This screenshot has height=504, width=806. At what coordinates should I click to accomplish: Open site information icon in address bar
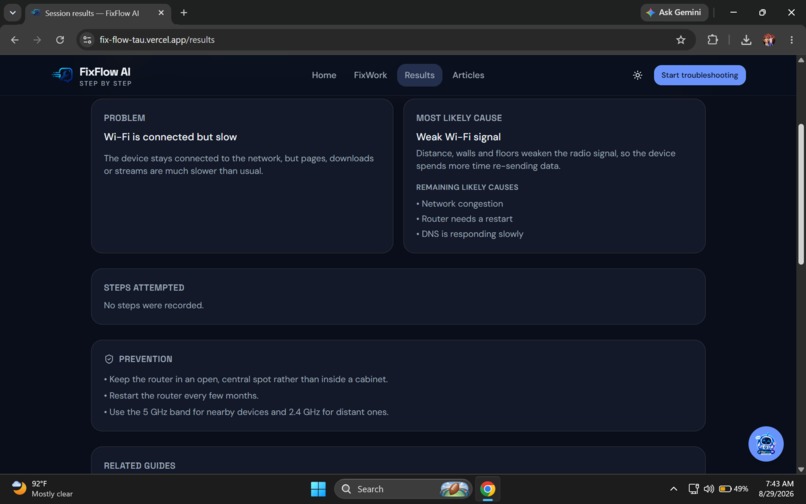(87, 40)
